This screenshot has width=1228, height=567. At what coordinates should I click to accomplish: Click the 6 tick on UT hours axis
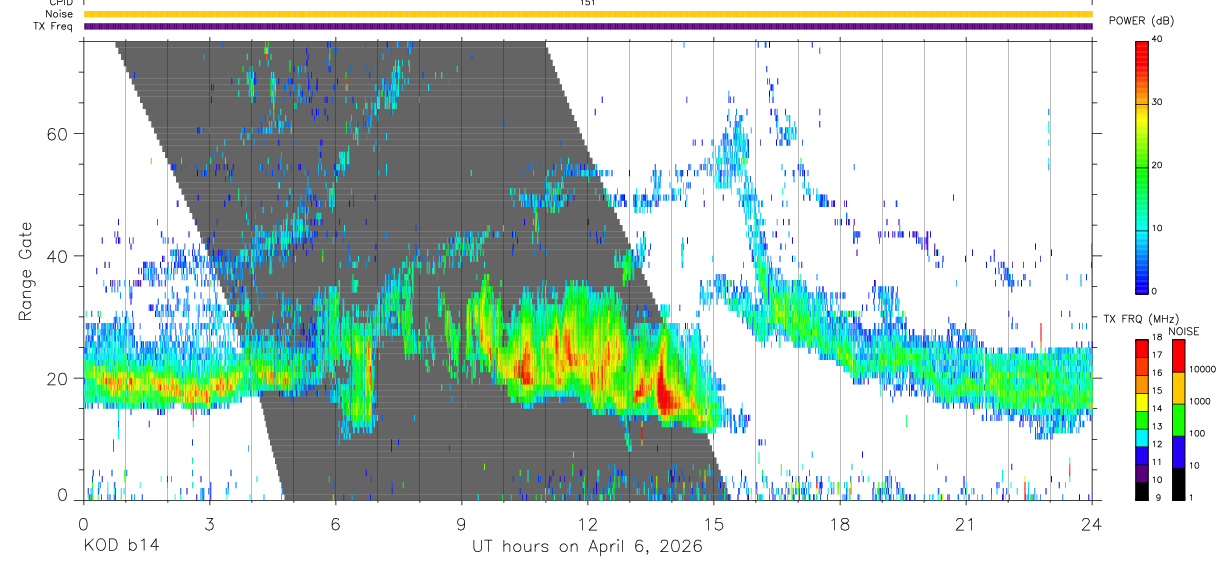pyautogui.click(x=335, y=525)
